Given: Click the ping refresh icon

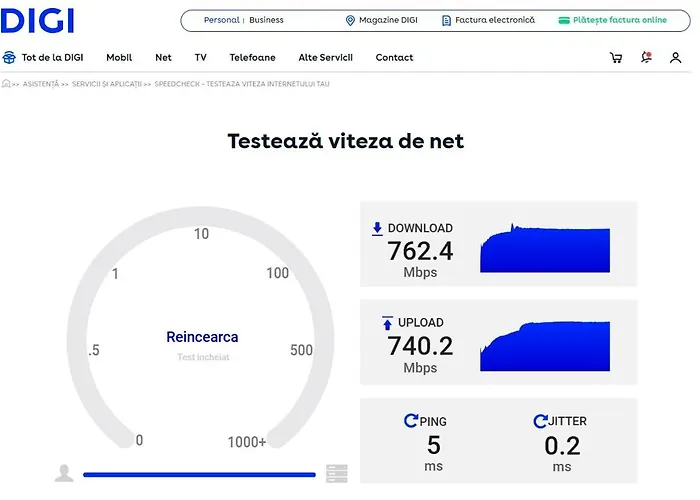Looking at the screenshot, I should pos(410,421).
